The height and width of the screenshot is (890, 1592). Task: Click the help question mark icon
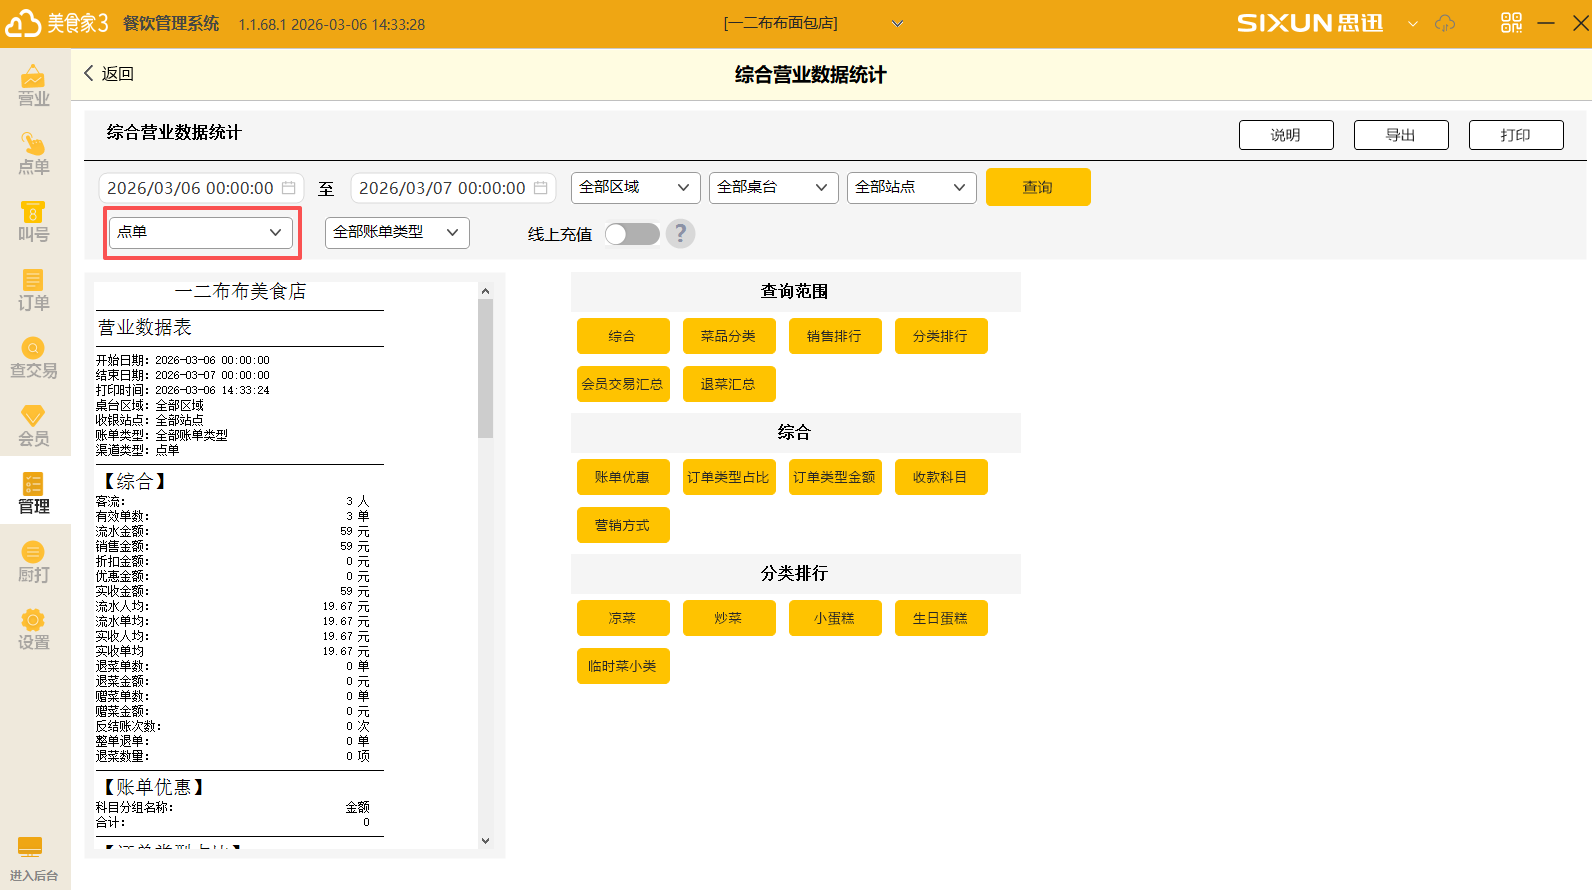coord(680,234)
